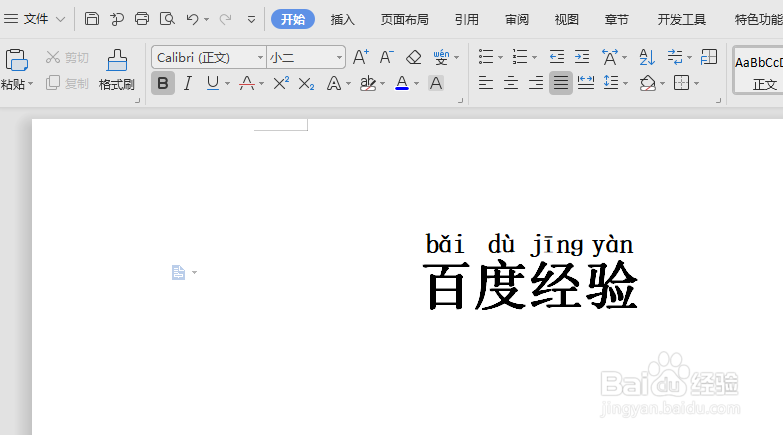Click the line spacing icon
The width and height of the screenshot is (783, 435).
click(611, 83)
